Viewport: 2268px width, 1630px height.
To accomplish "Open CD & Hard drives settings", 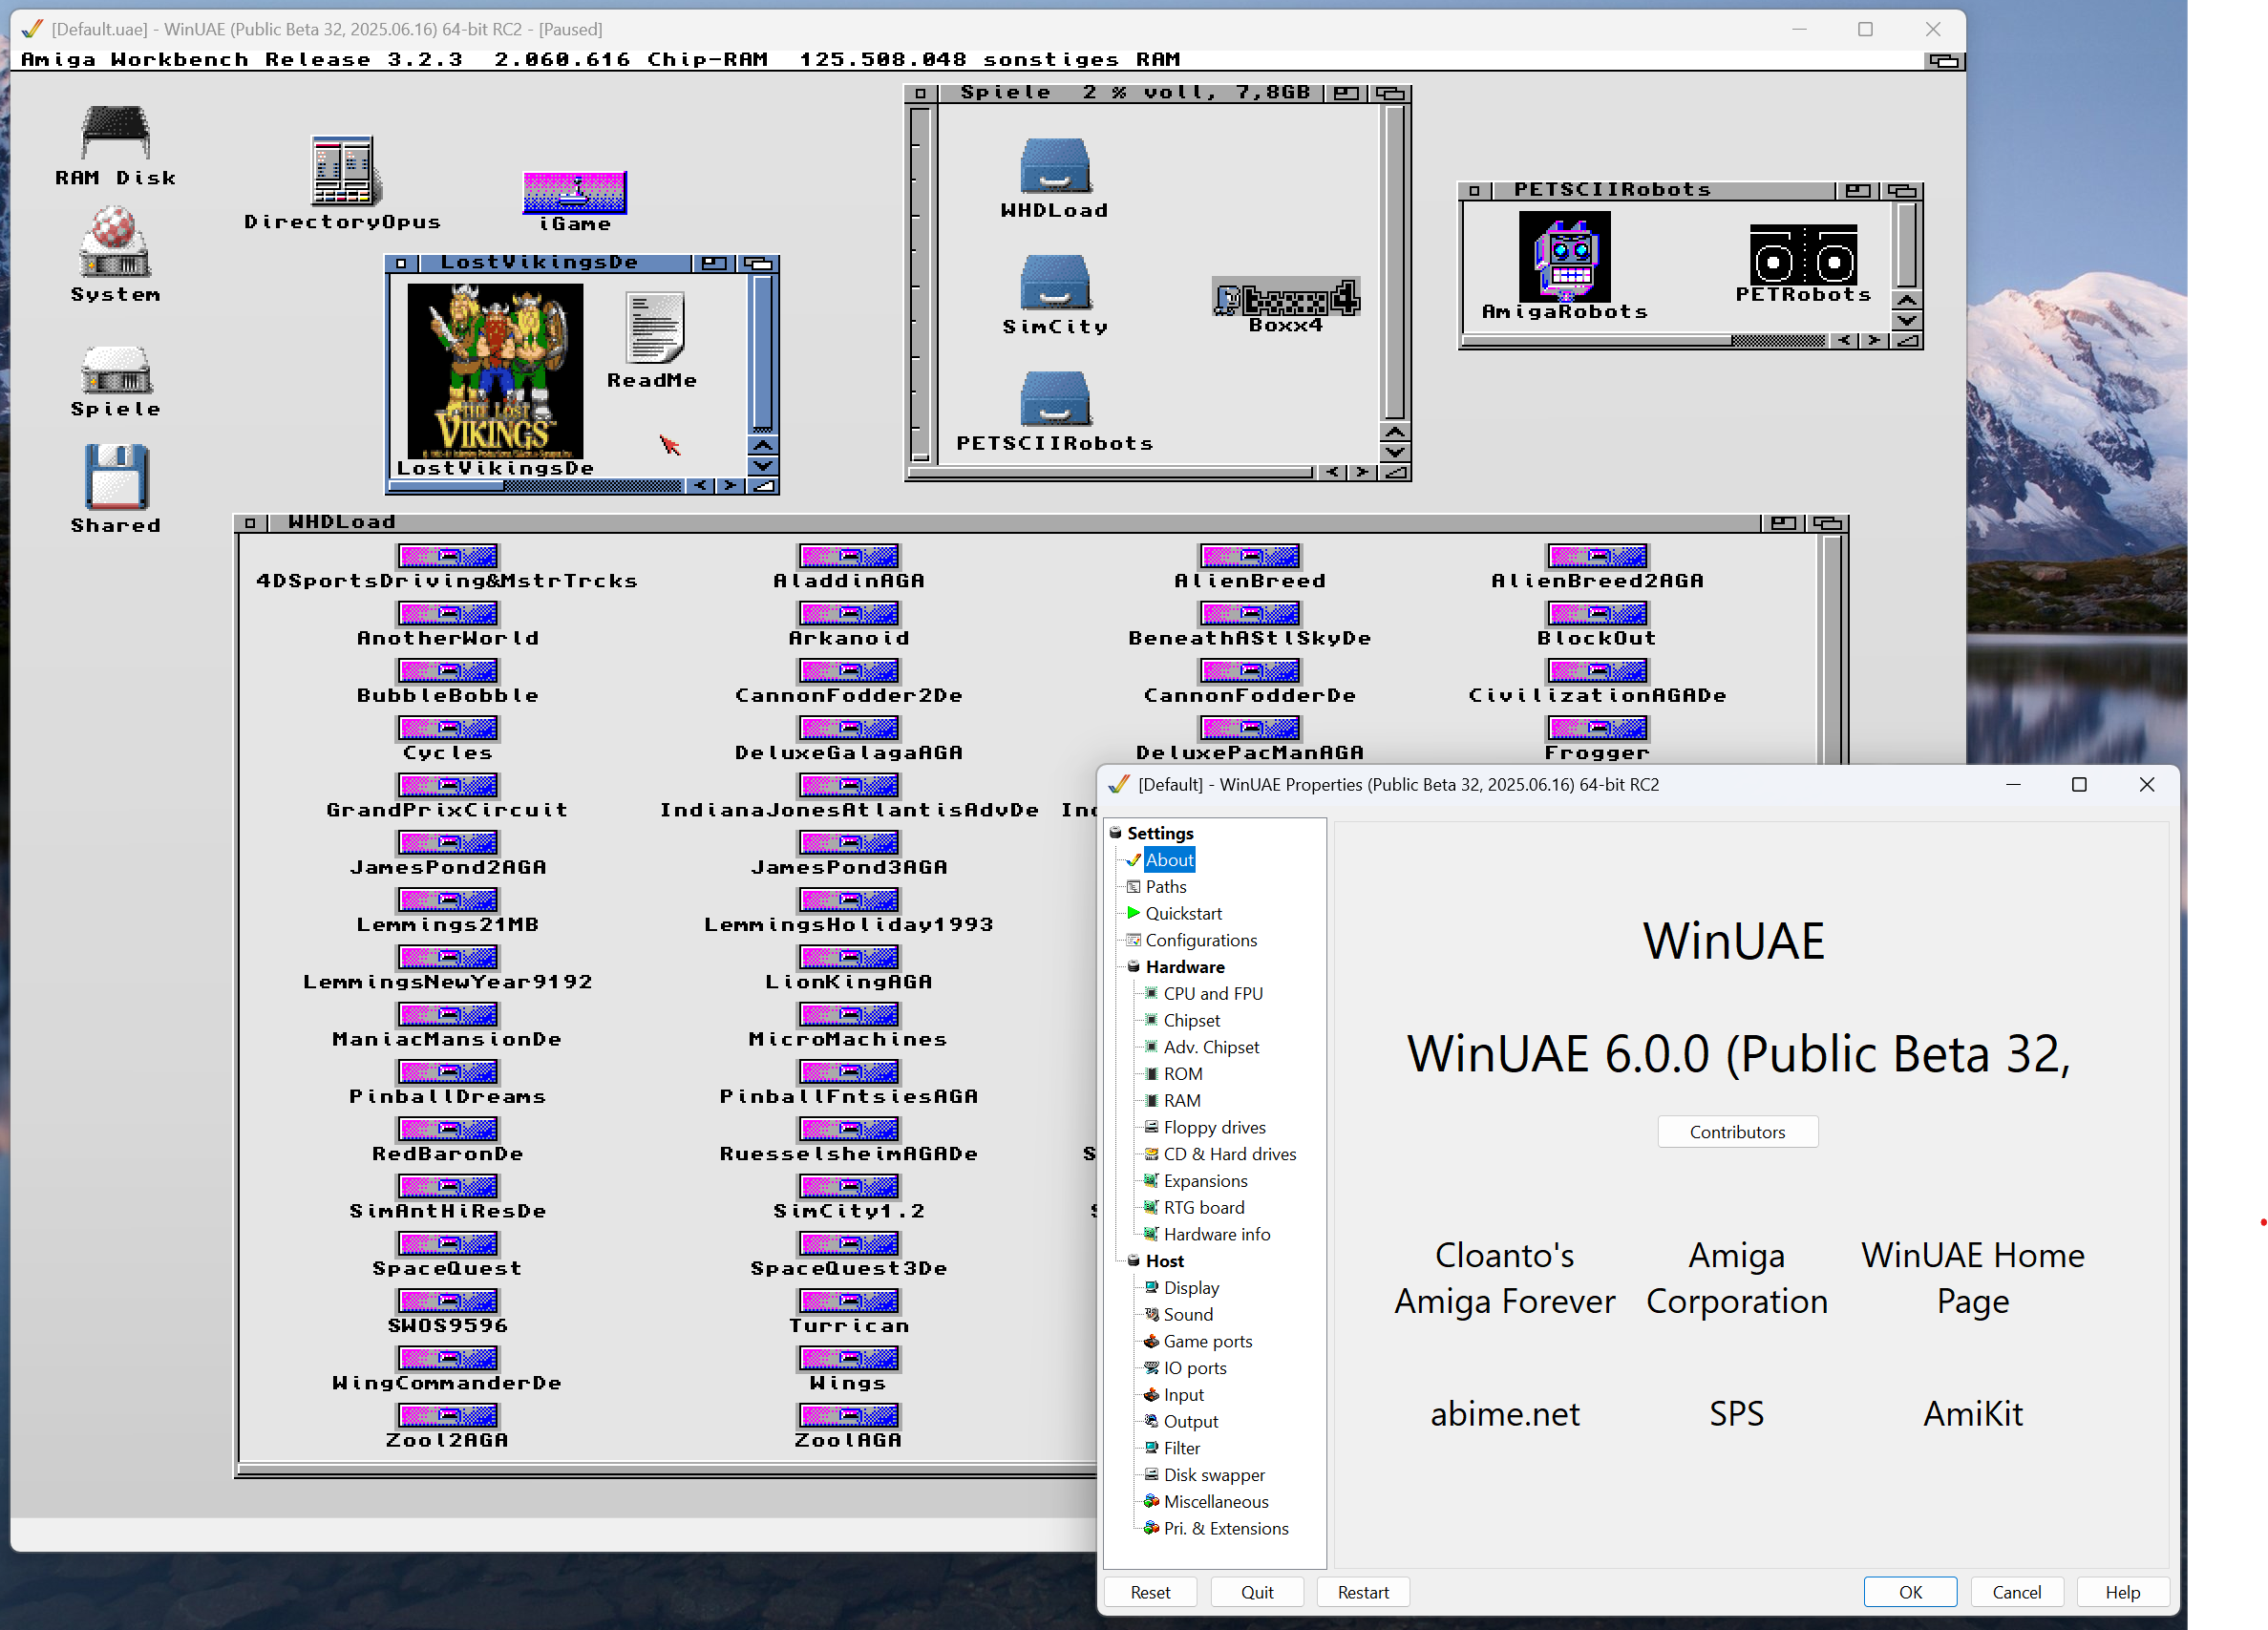I will (x=1229, y=1154).
